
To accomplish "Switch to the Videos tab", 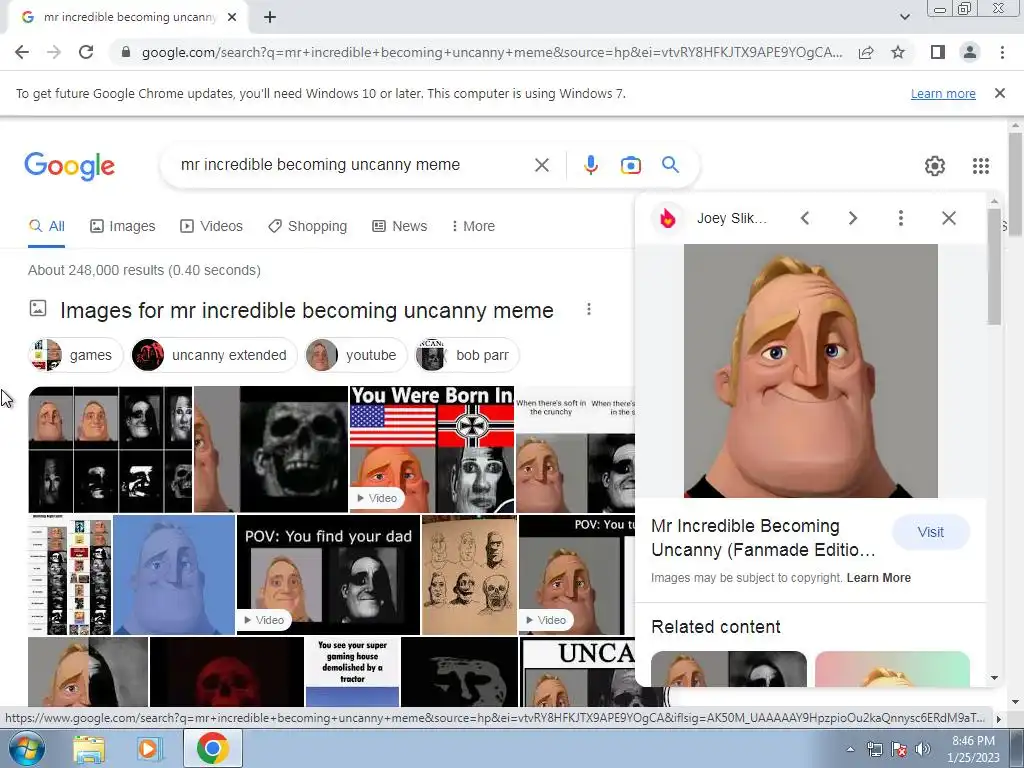I will point(211,226).
